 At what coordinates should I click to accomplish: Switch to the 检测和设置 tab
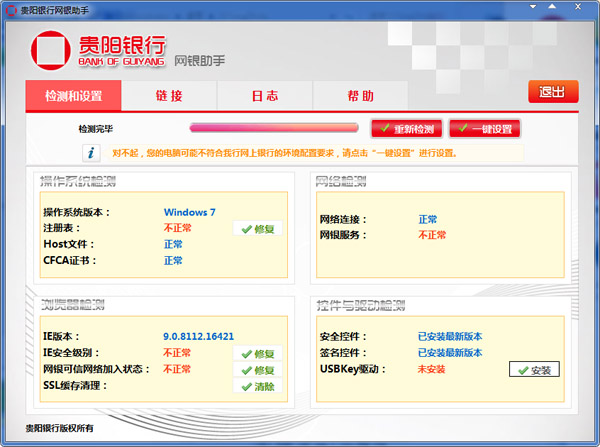tap(73, 96)
